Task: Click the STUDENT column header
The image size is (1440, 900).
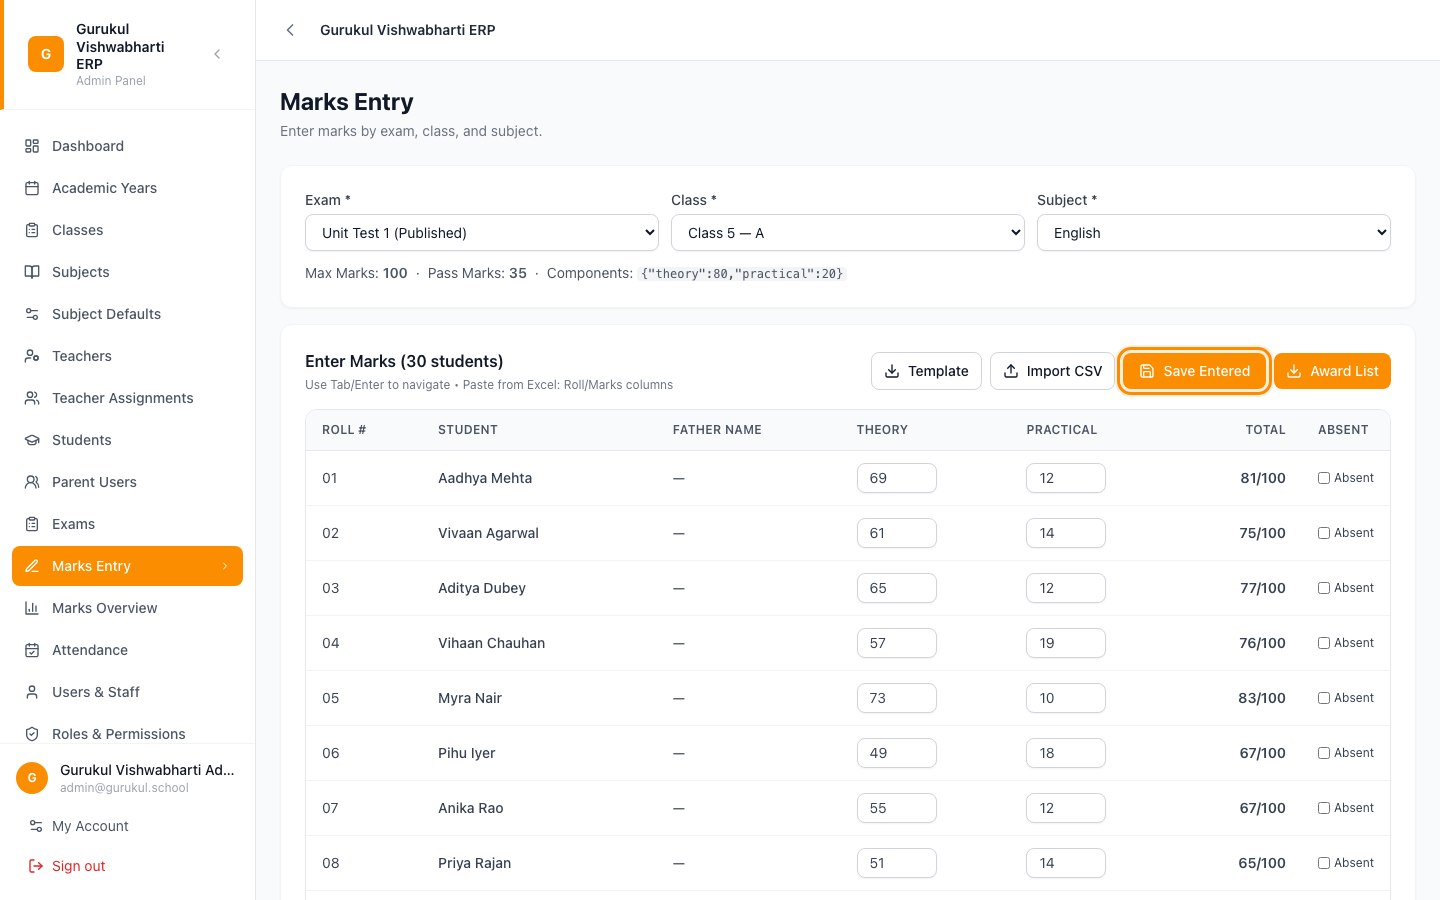Action: click(x=468, y=430)
